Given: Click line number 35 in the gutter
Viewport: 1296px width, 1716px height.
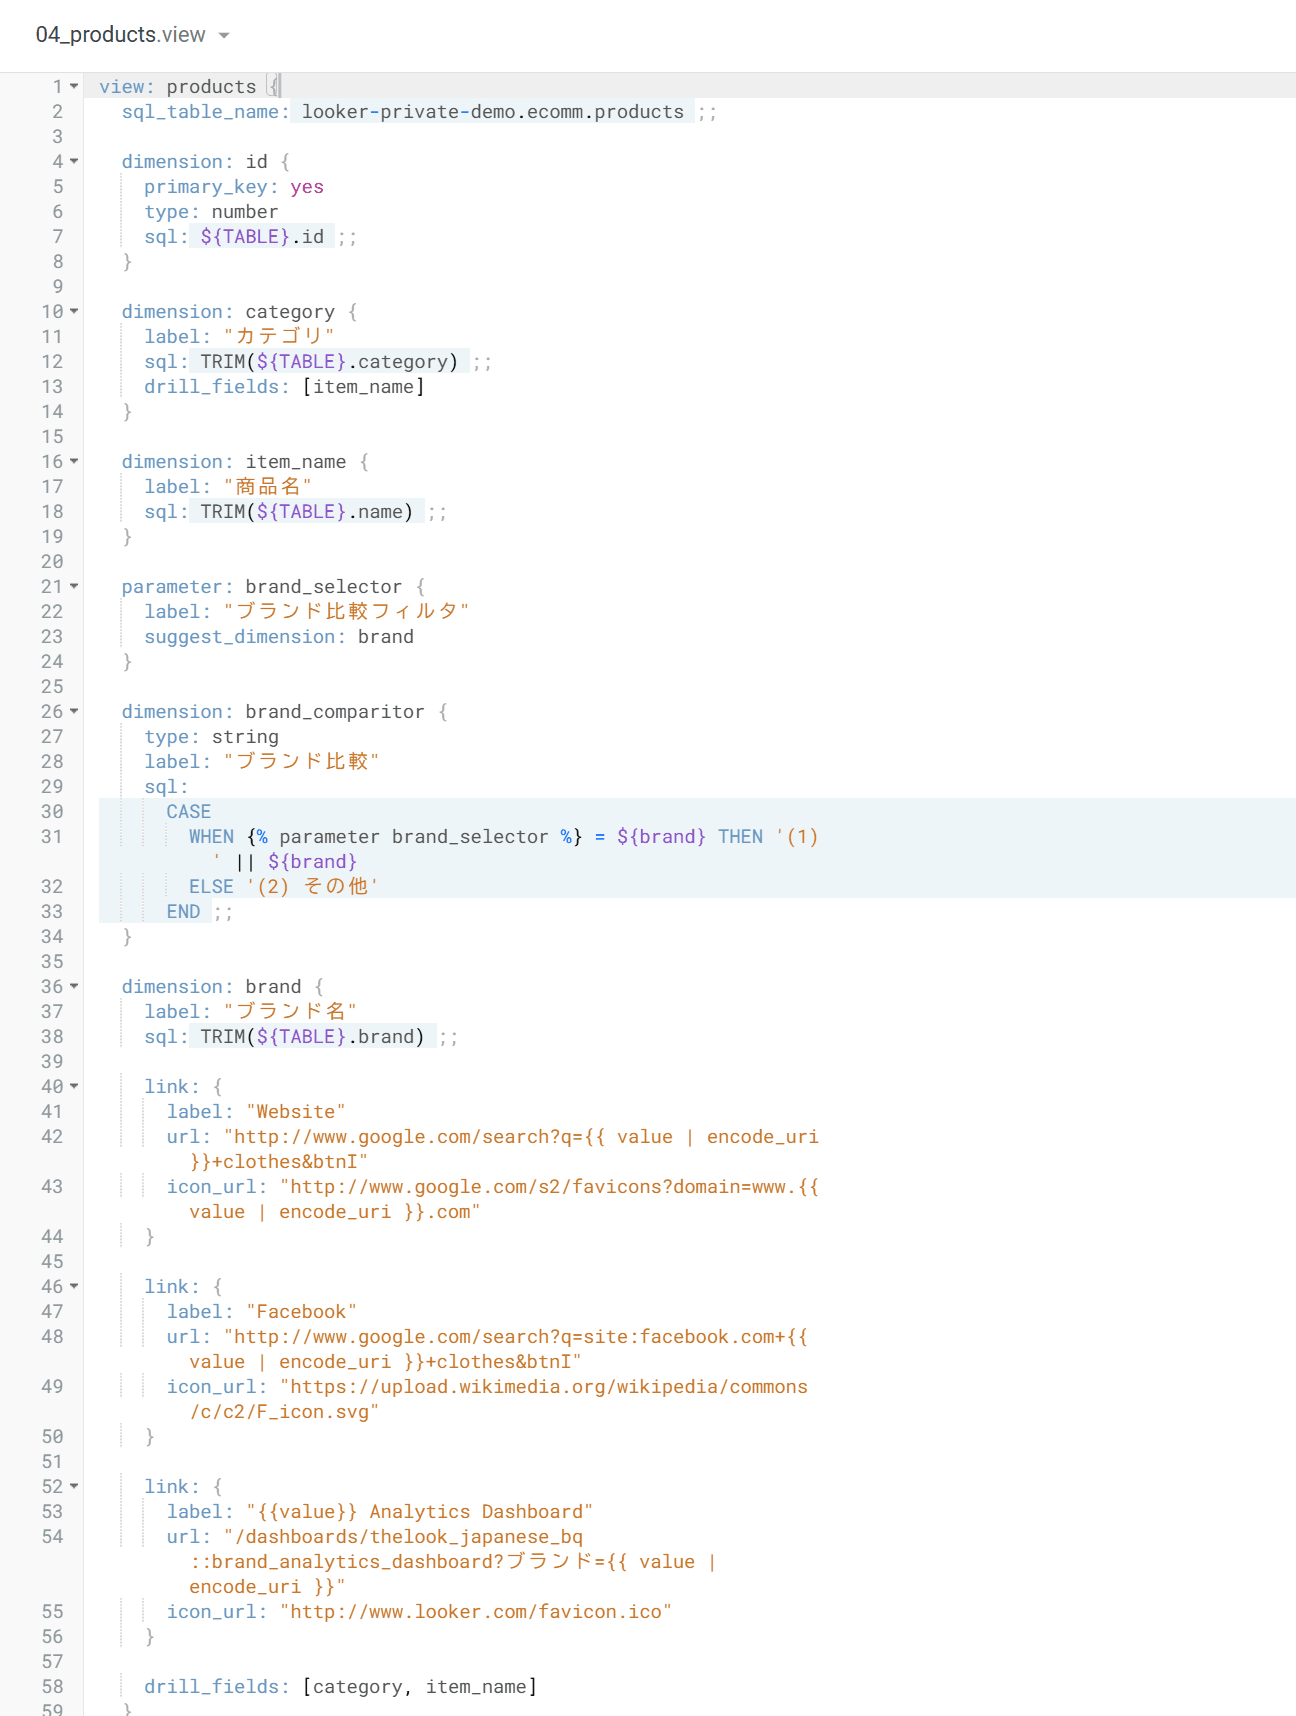Looking at the screenshot, I should click(52, 962).
